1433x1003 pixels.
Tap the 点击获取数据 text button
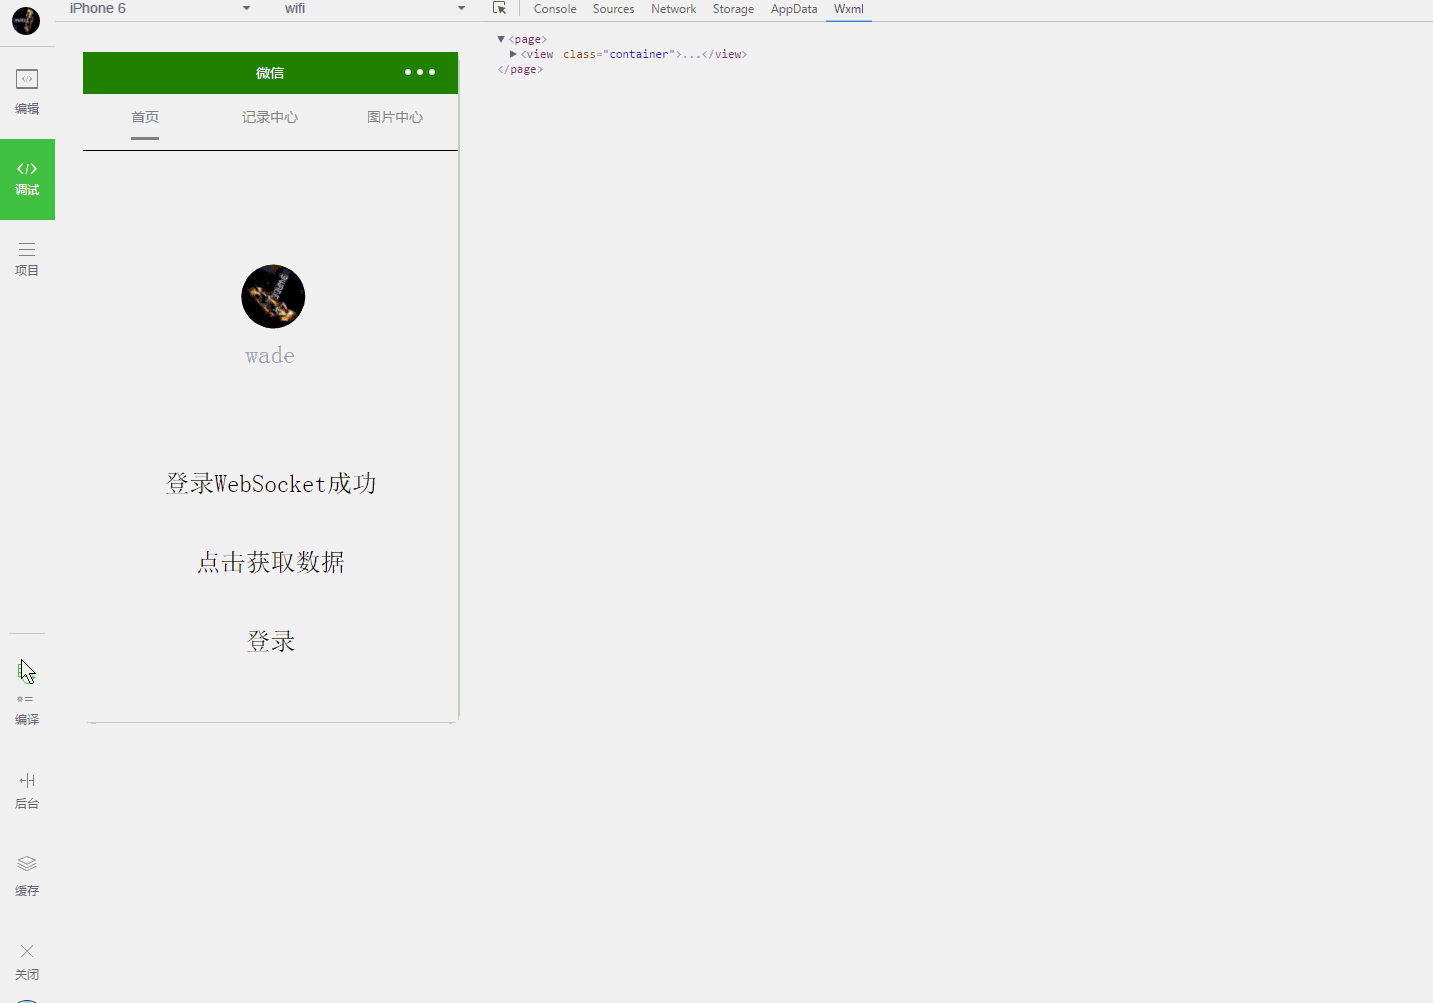pyautogui.click(x=270, y=562)
